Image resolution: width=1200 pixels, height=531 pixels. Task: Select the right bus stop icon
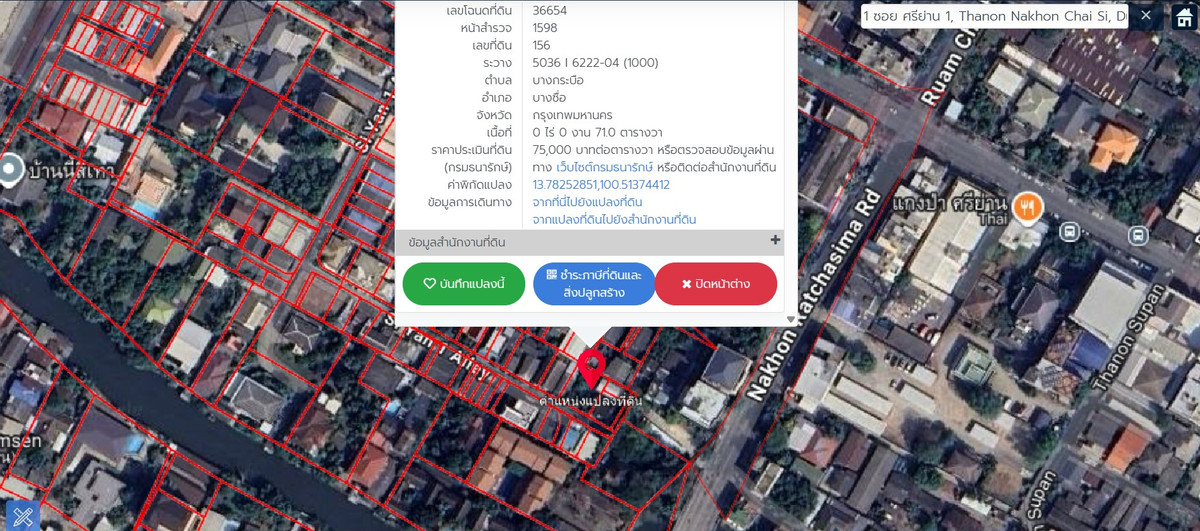click(x=1137, y=235)
